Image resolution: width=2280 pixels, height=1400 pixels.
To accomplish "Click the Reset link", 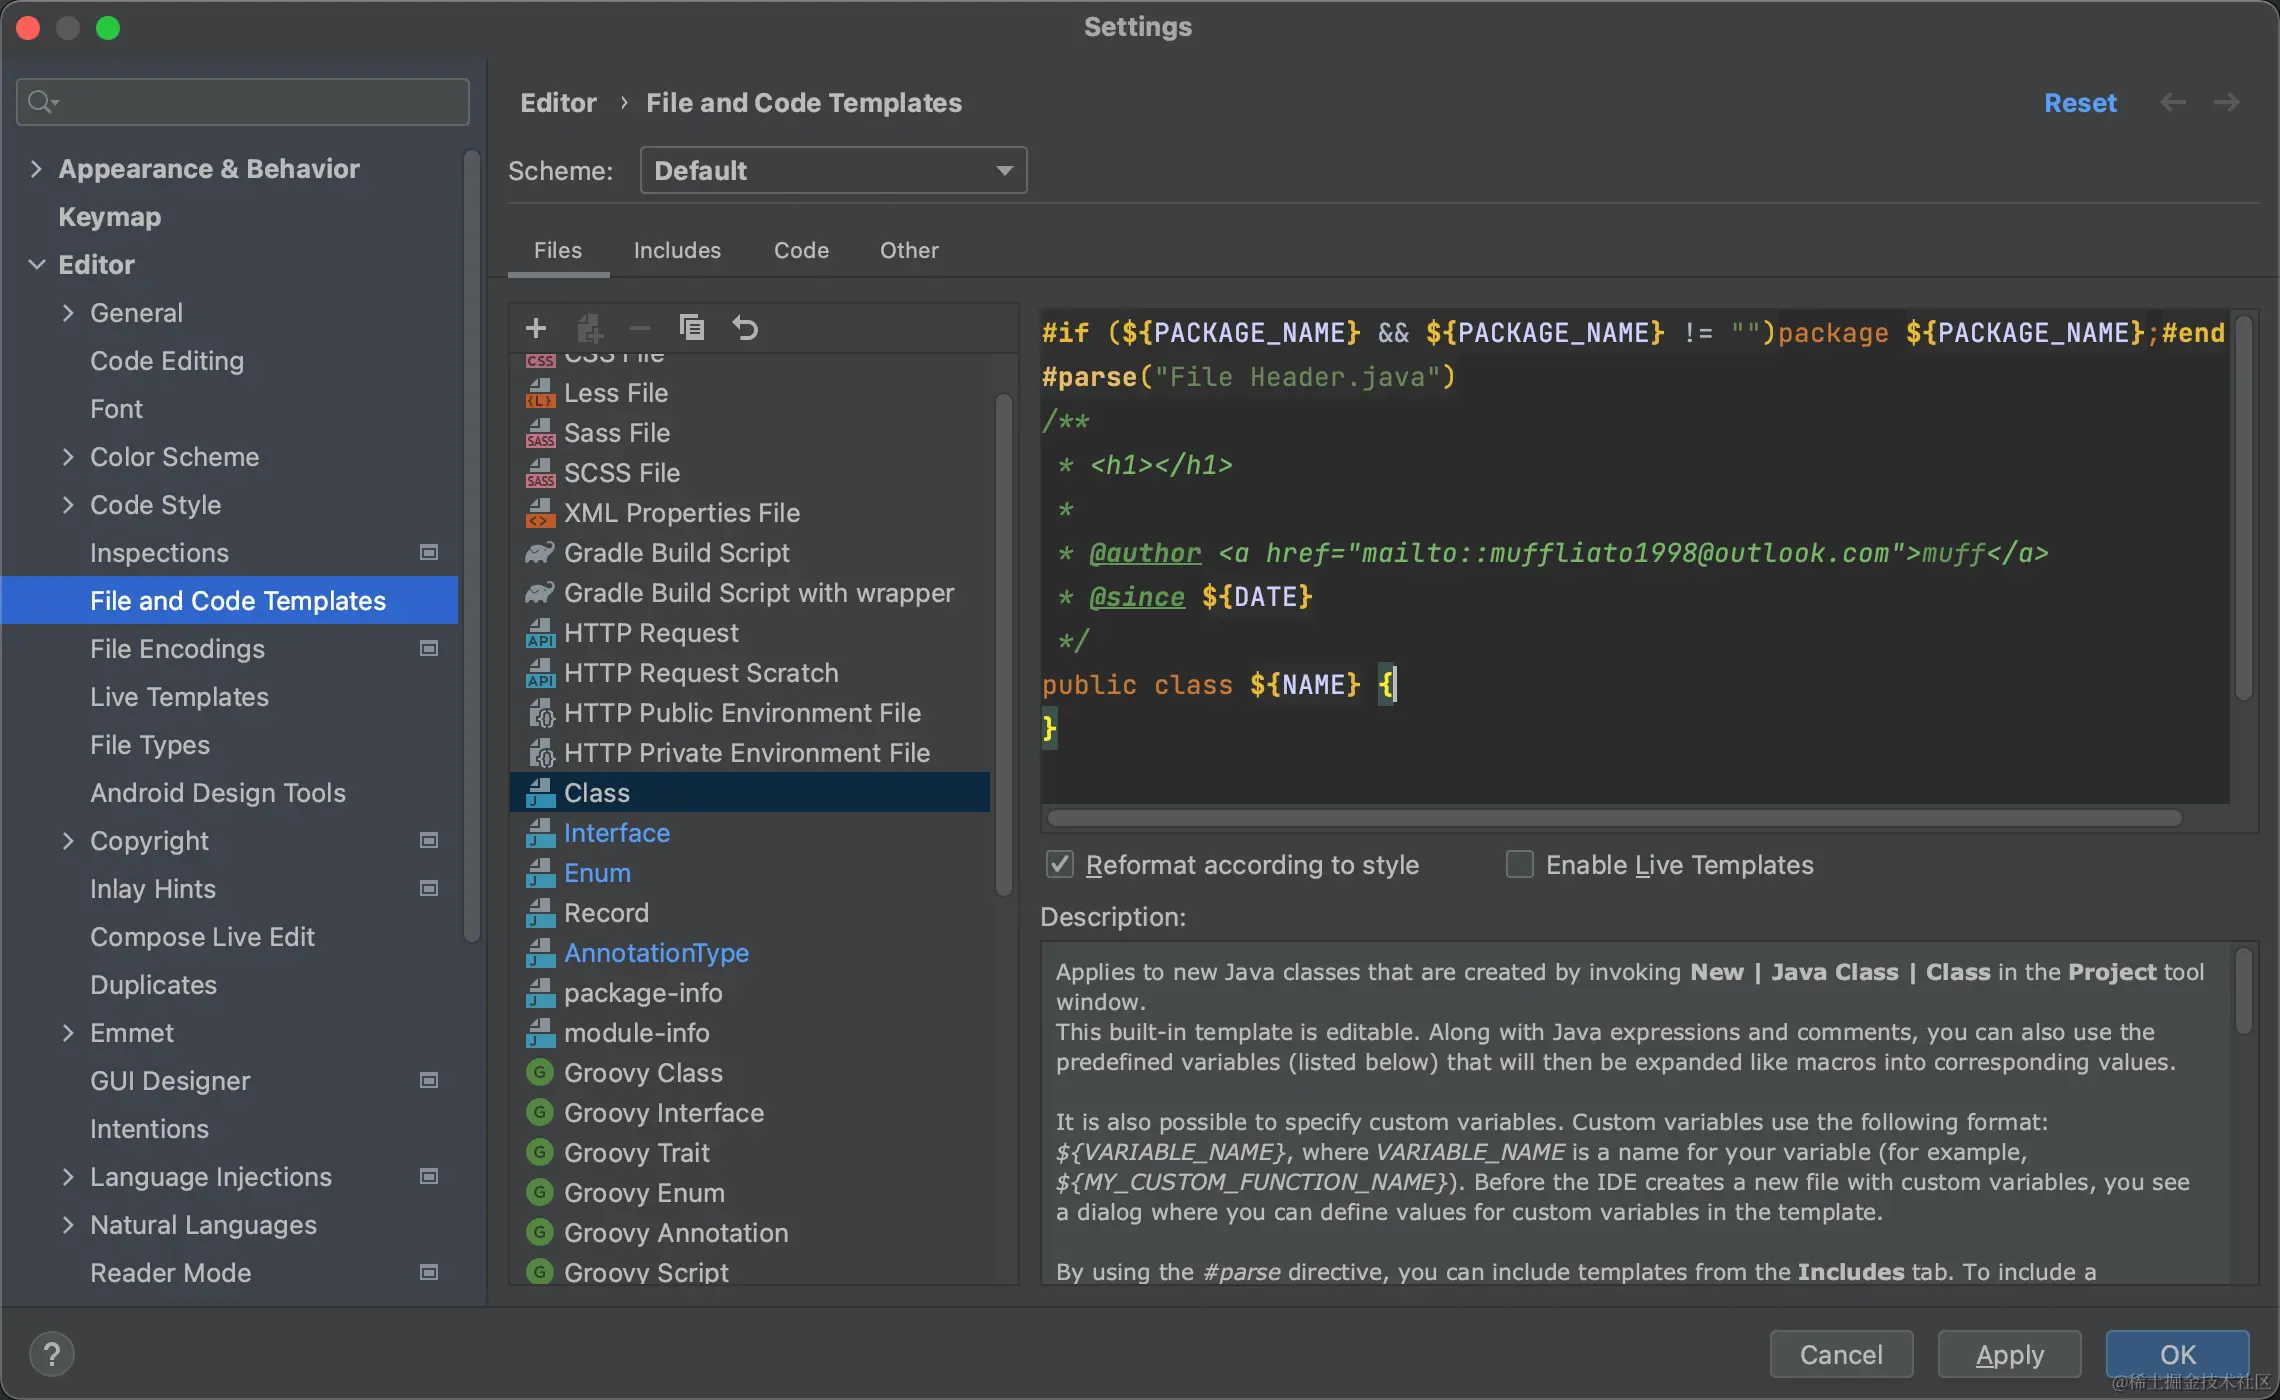I will click(2080, 103).
